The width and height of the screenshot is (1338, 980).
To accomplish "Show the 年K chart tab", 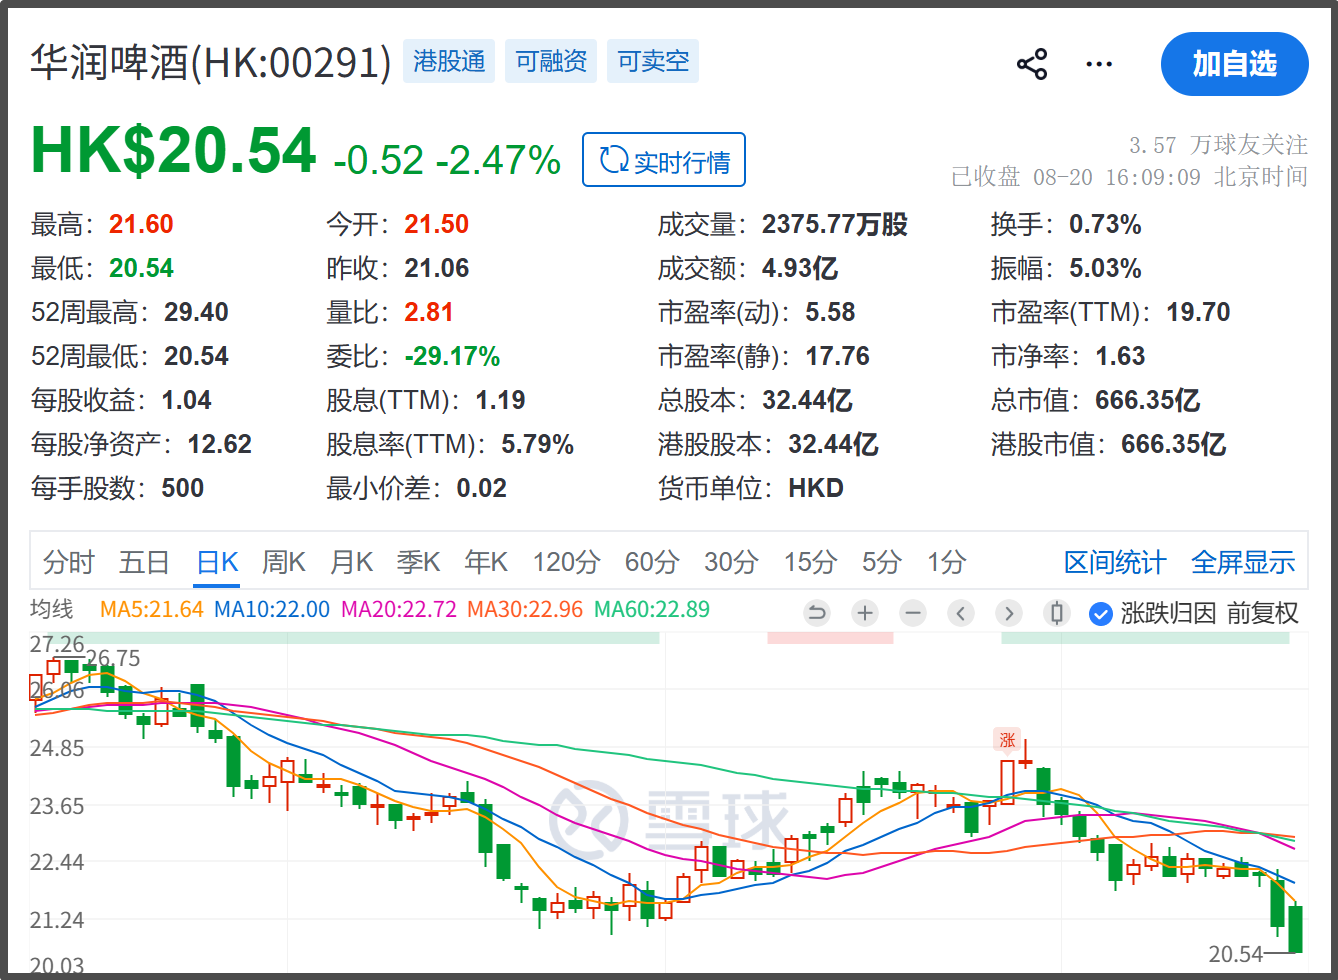I will [486, 563].
